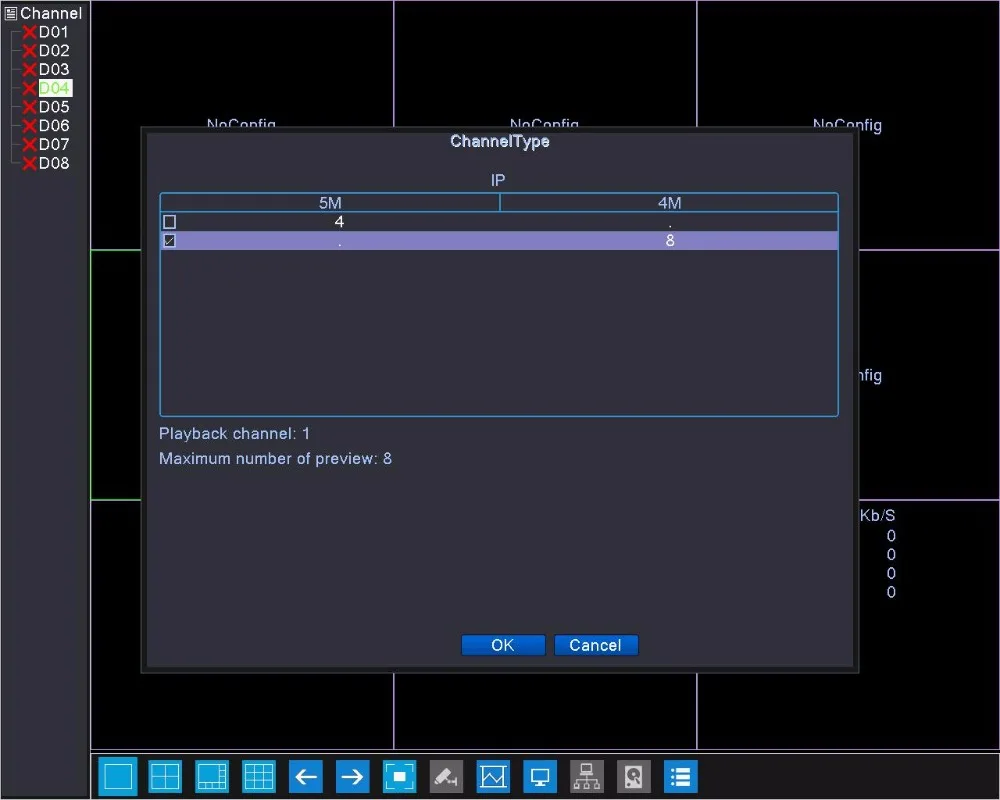Click the Kb/S bitrate label
Screen dimensions: 1000x800
(x=878, y=515)
